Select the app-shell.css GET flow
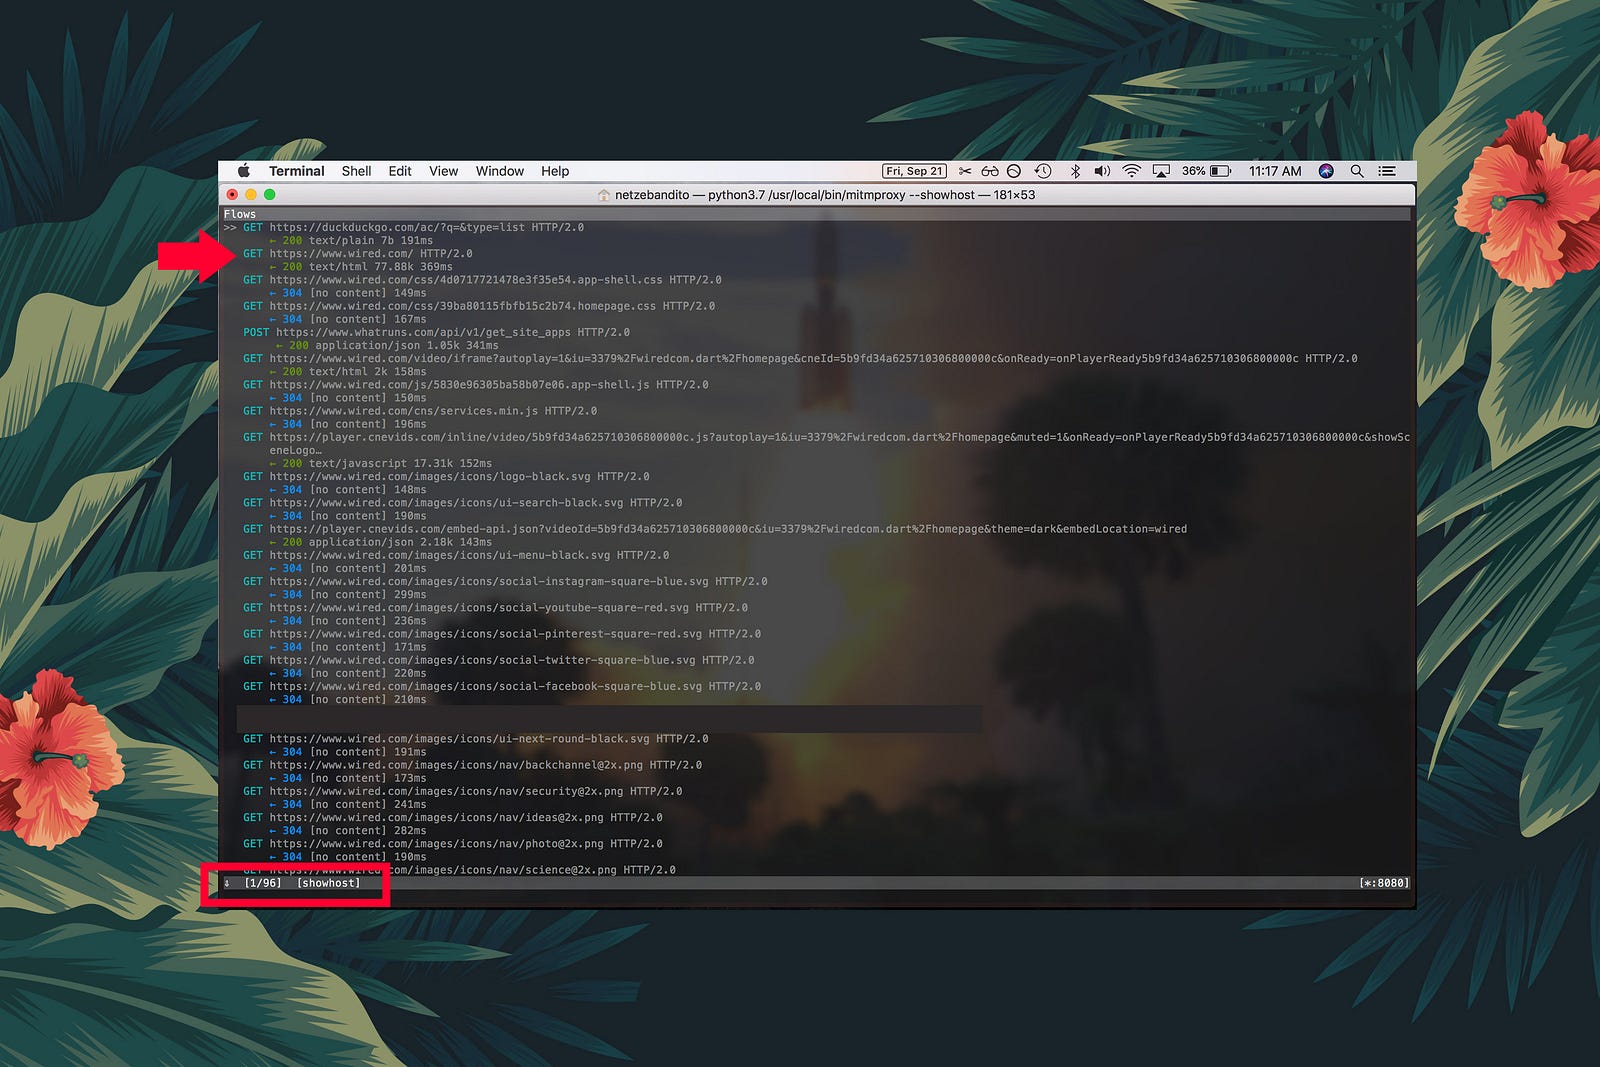Viewport: 1600px width, 1067px height. (x=482, y=280)
